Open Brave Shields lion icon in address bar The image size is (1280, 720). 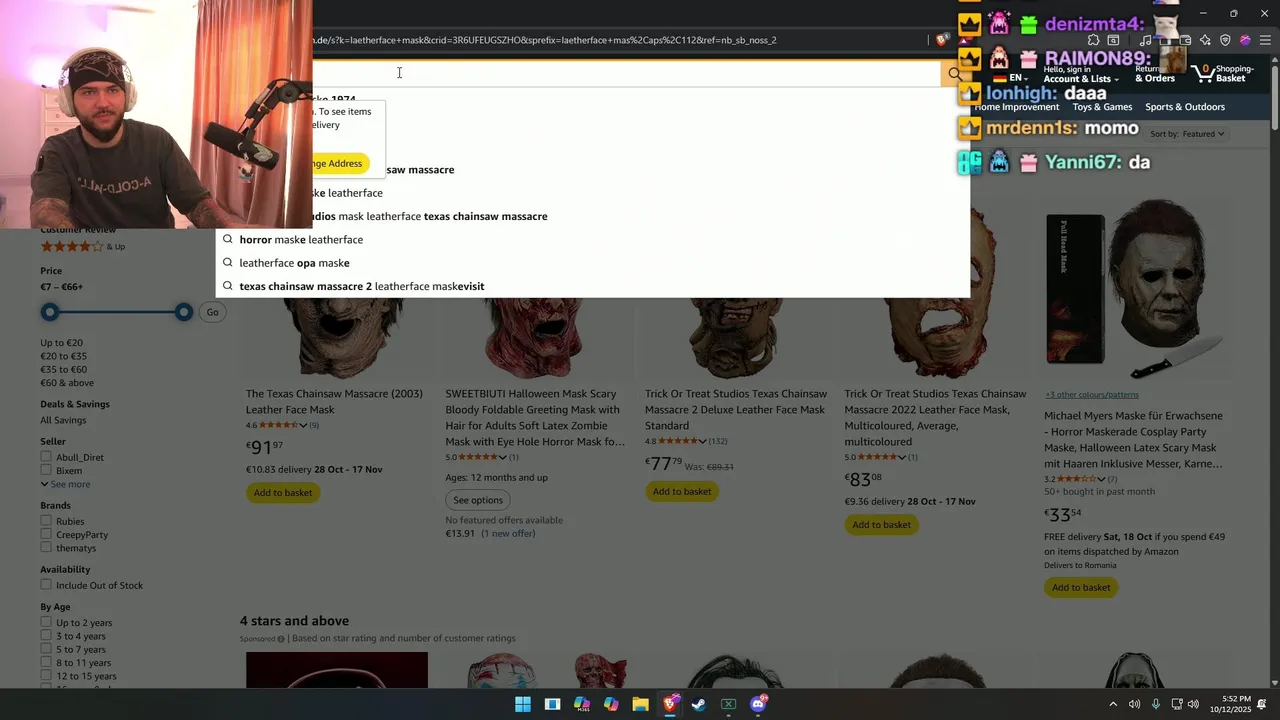[941, 40]
